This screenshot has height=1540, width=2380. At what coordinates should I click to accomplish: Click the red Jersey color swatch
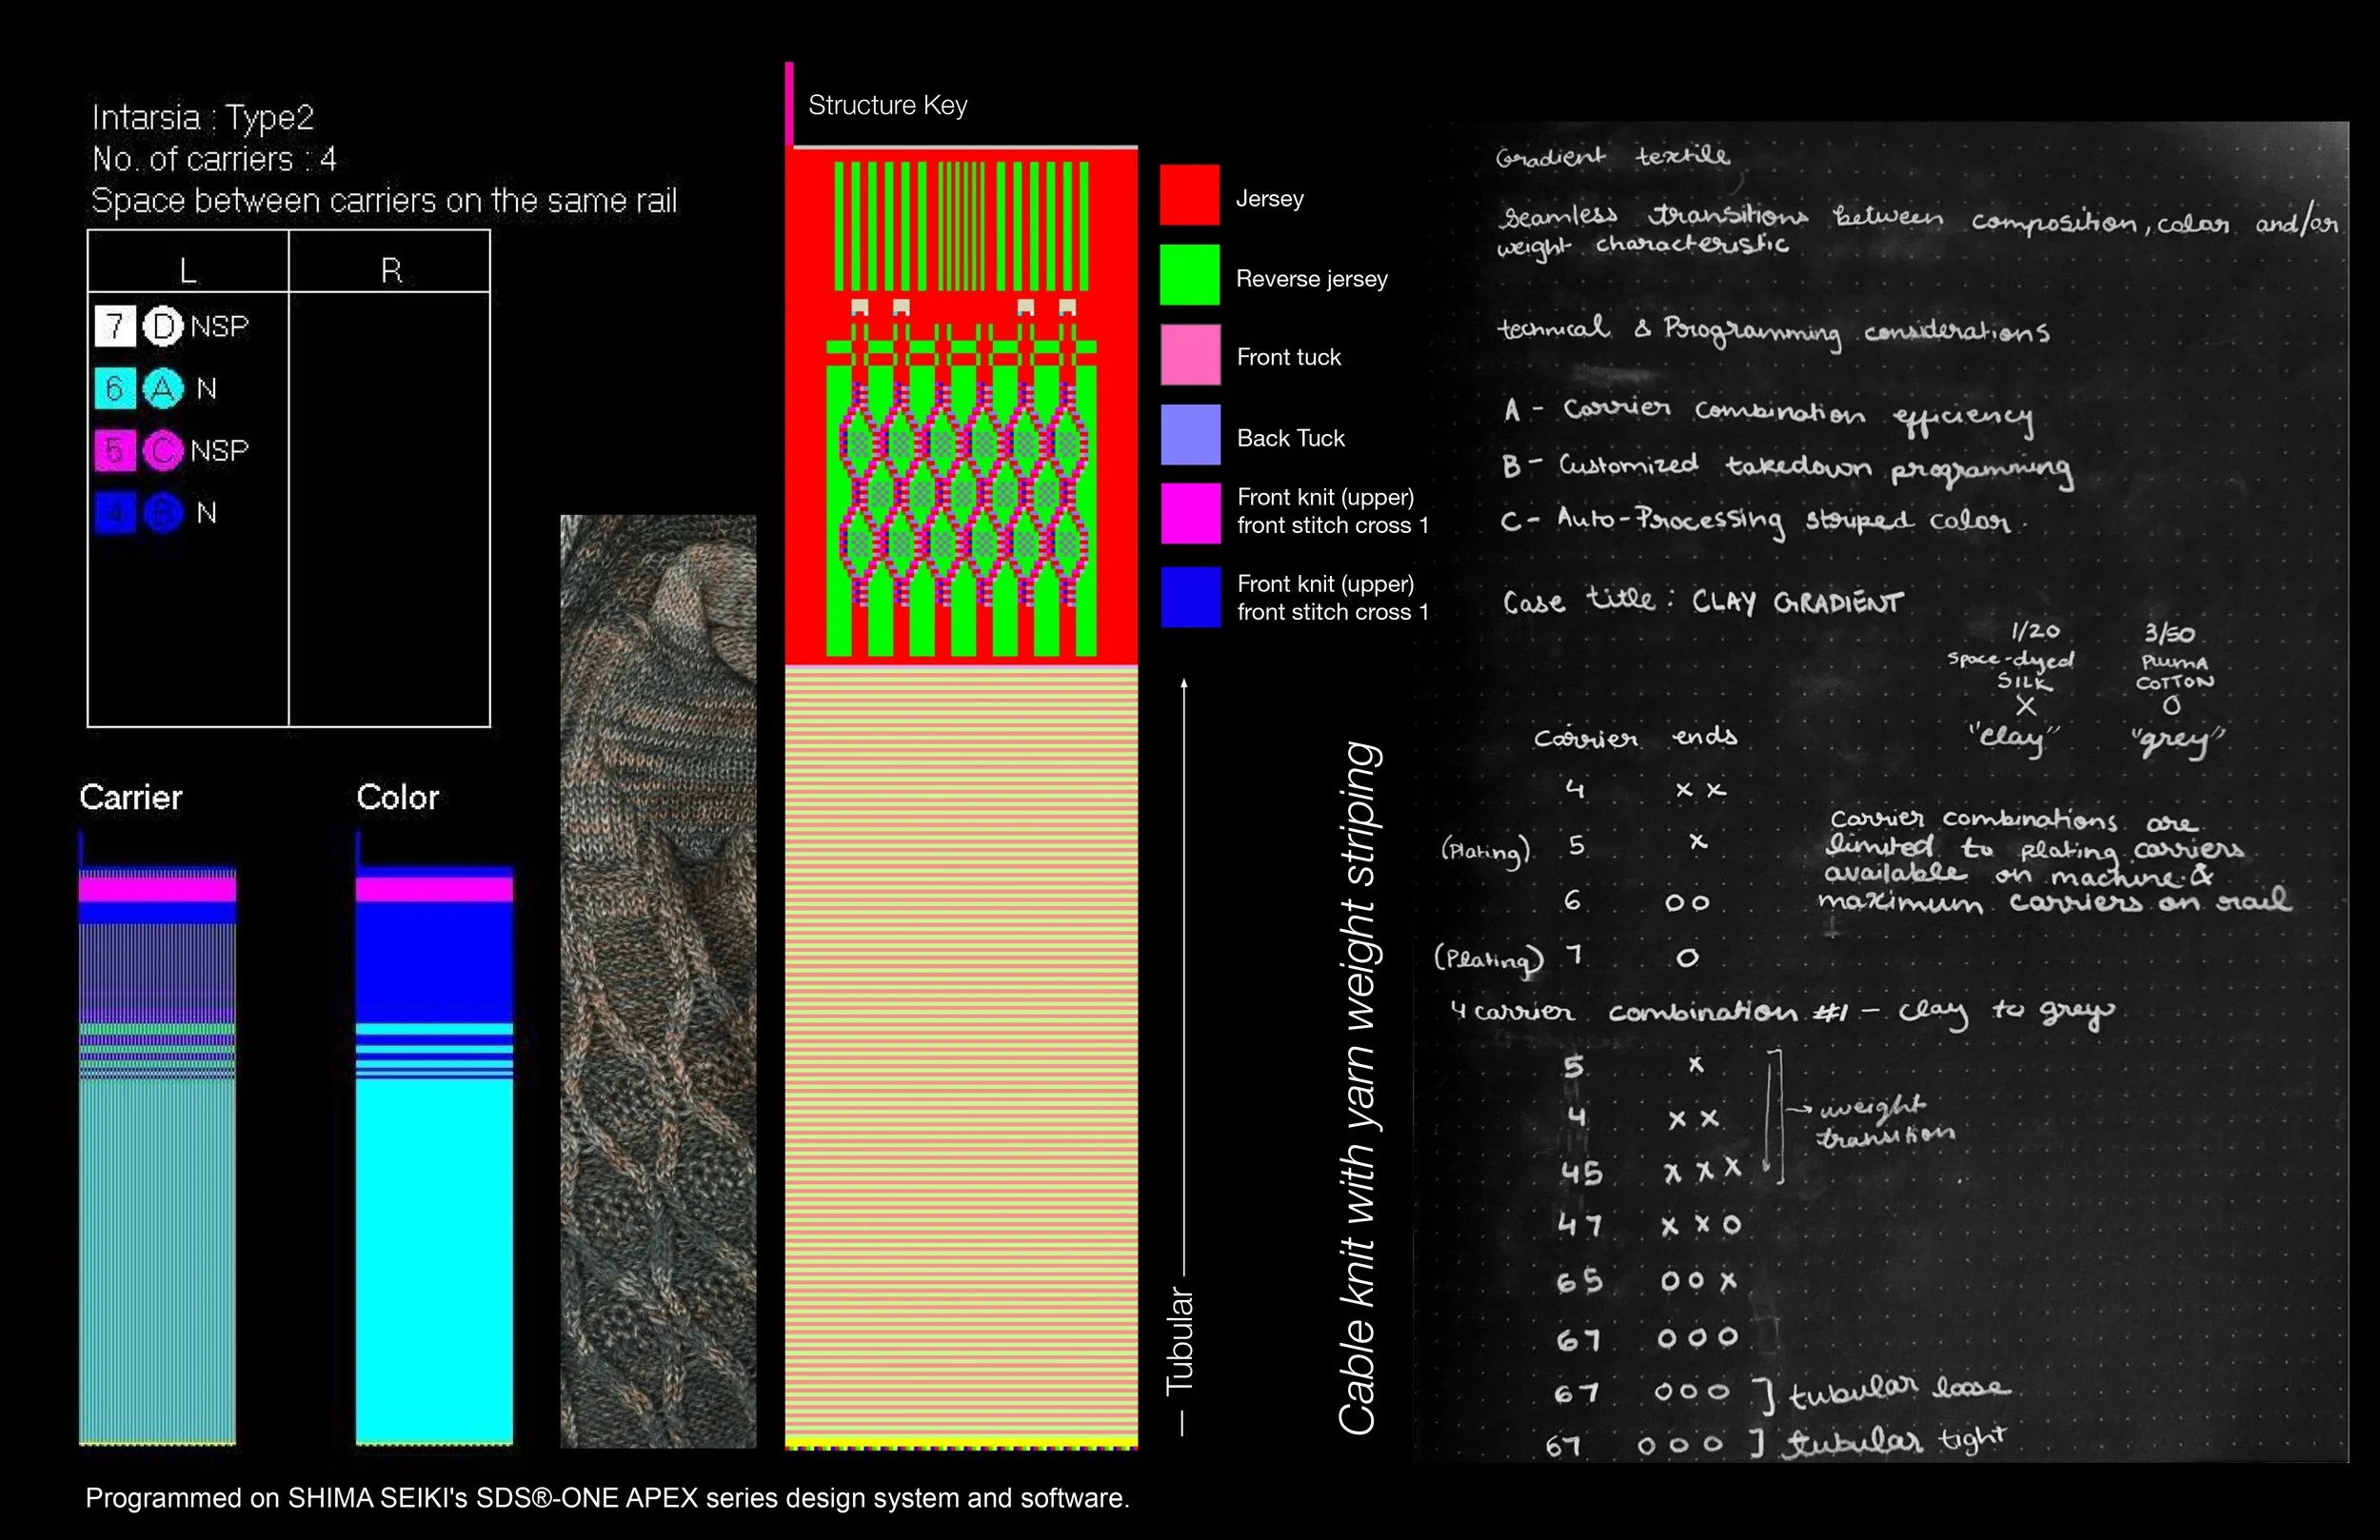pos(1190,195)
